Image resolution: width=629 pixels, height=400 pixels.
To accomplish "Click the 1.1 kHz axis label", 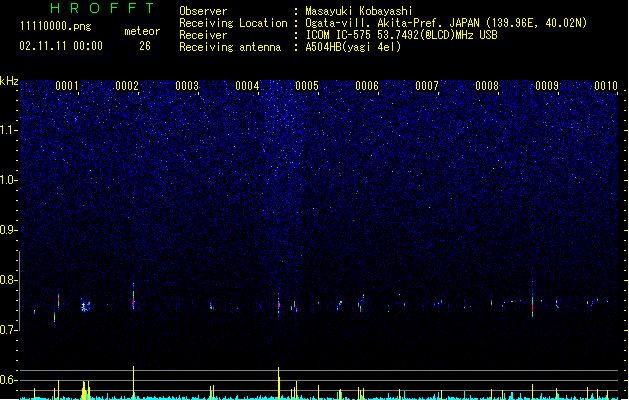I will [x=9, y=130].
